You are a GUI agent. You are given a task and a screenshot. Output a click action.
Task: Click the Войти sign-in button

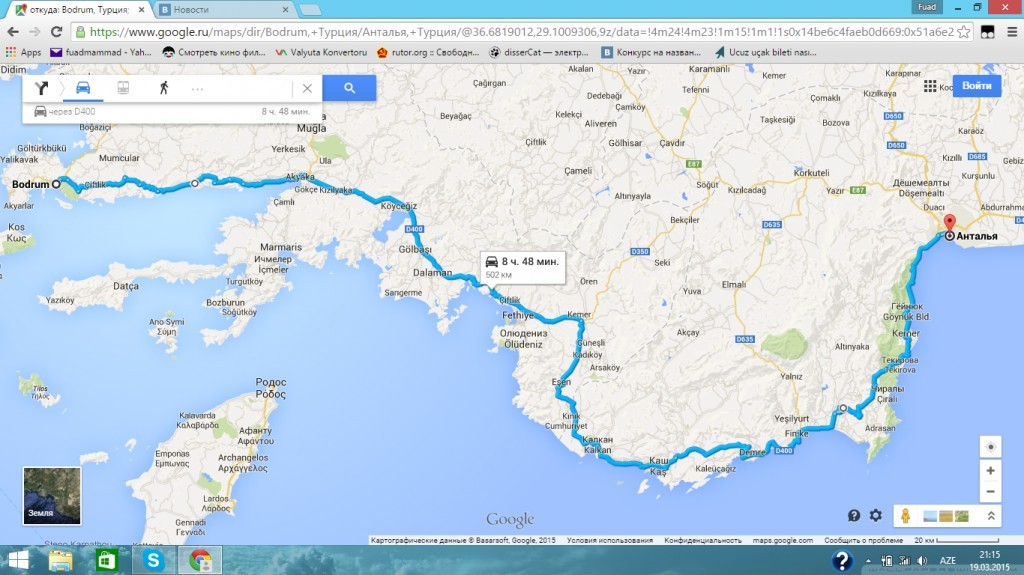(976, 86)
